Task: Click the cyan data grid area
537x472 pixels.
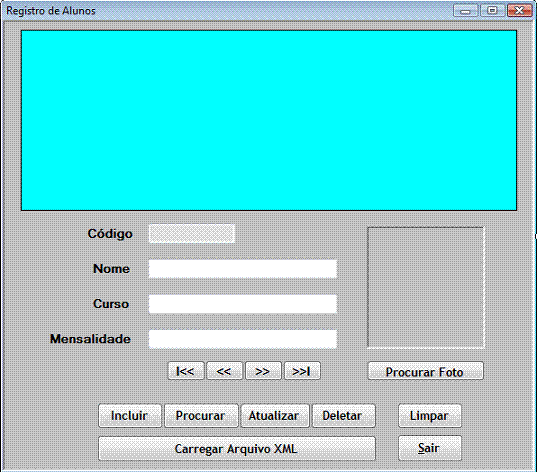Action: (x=269, y=121)
